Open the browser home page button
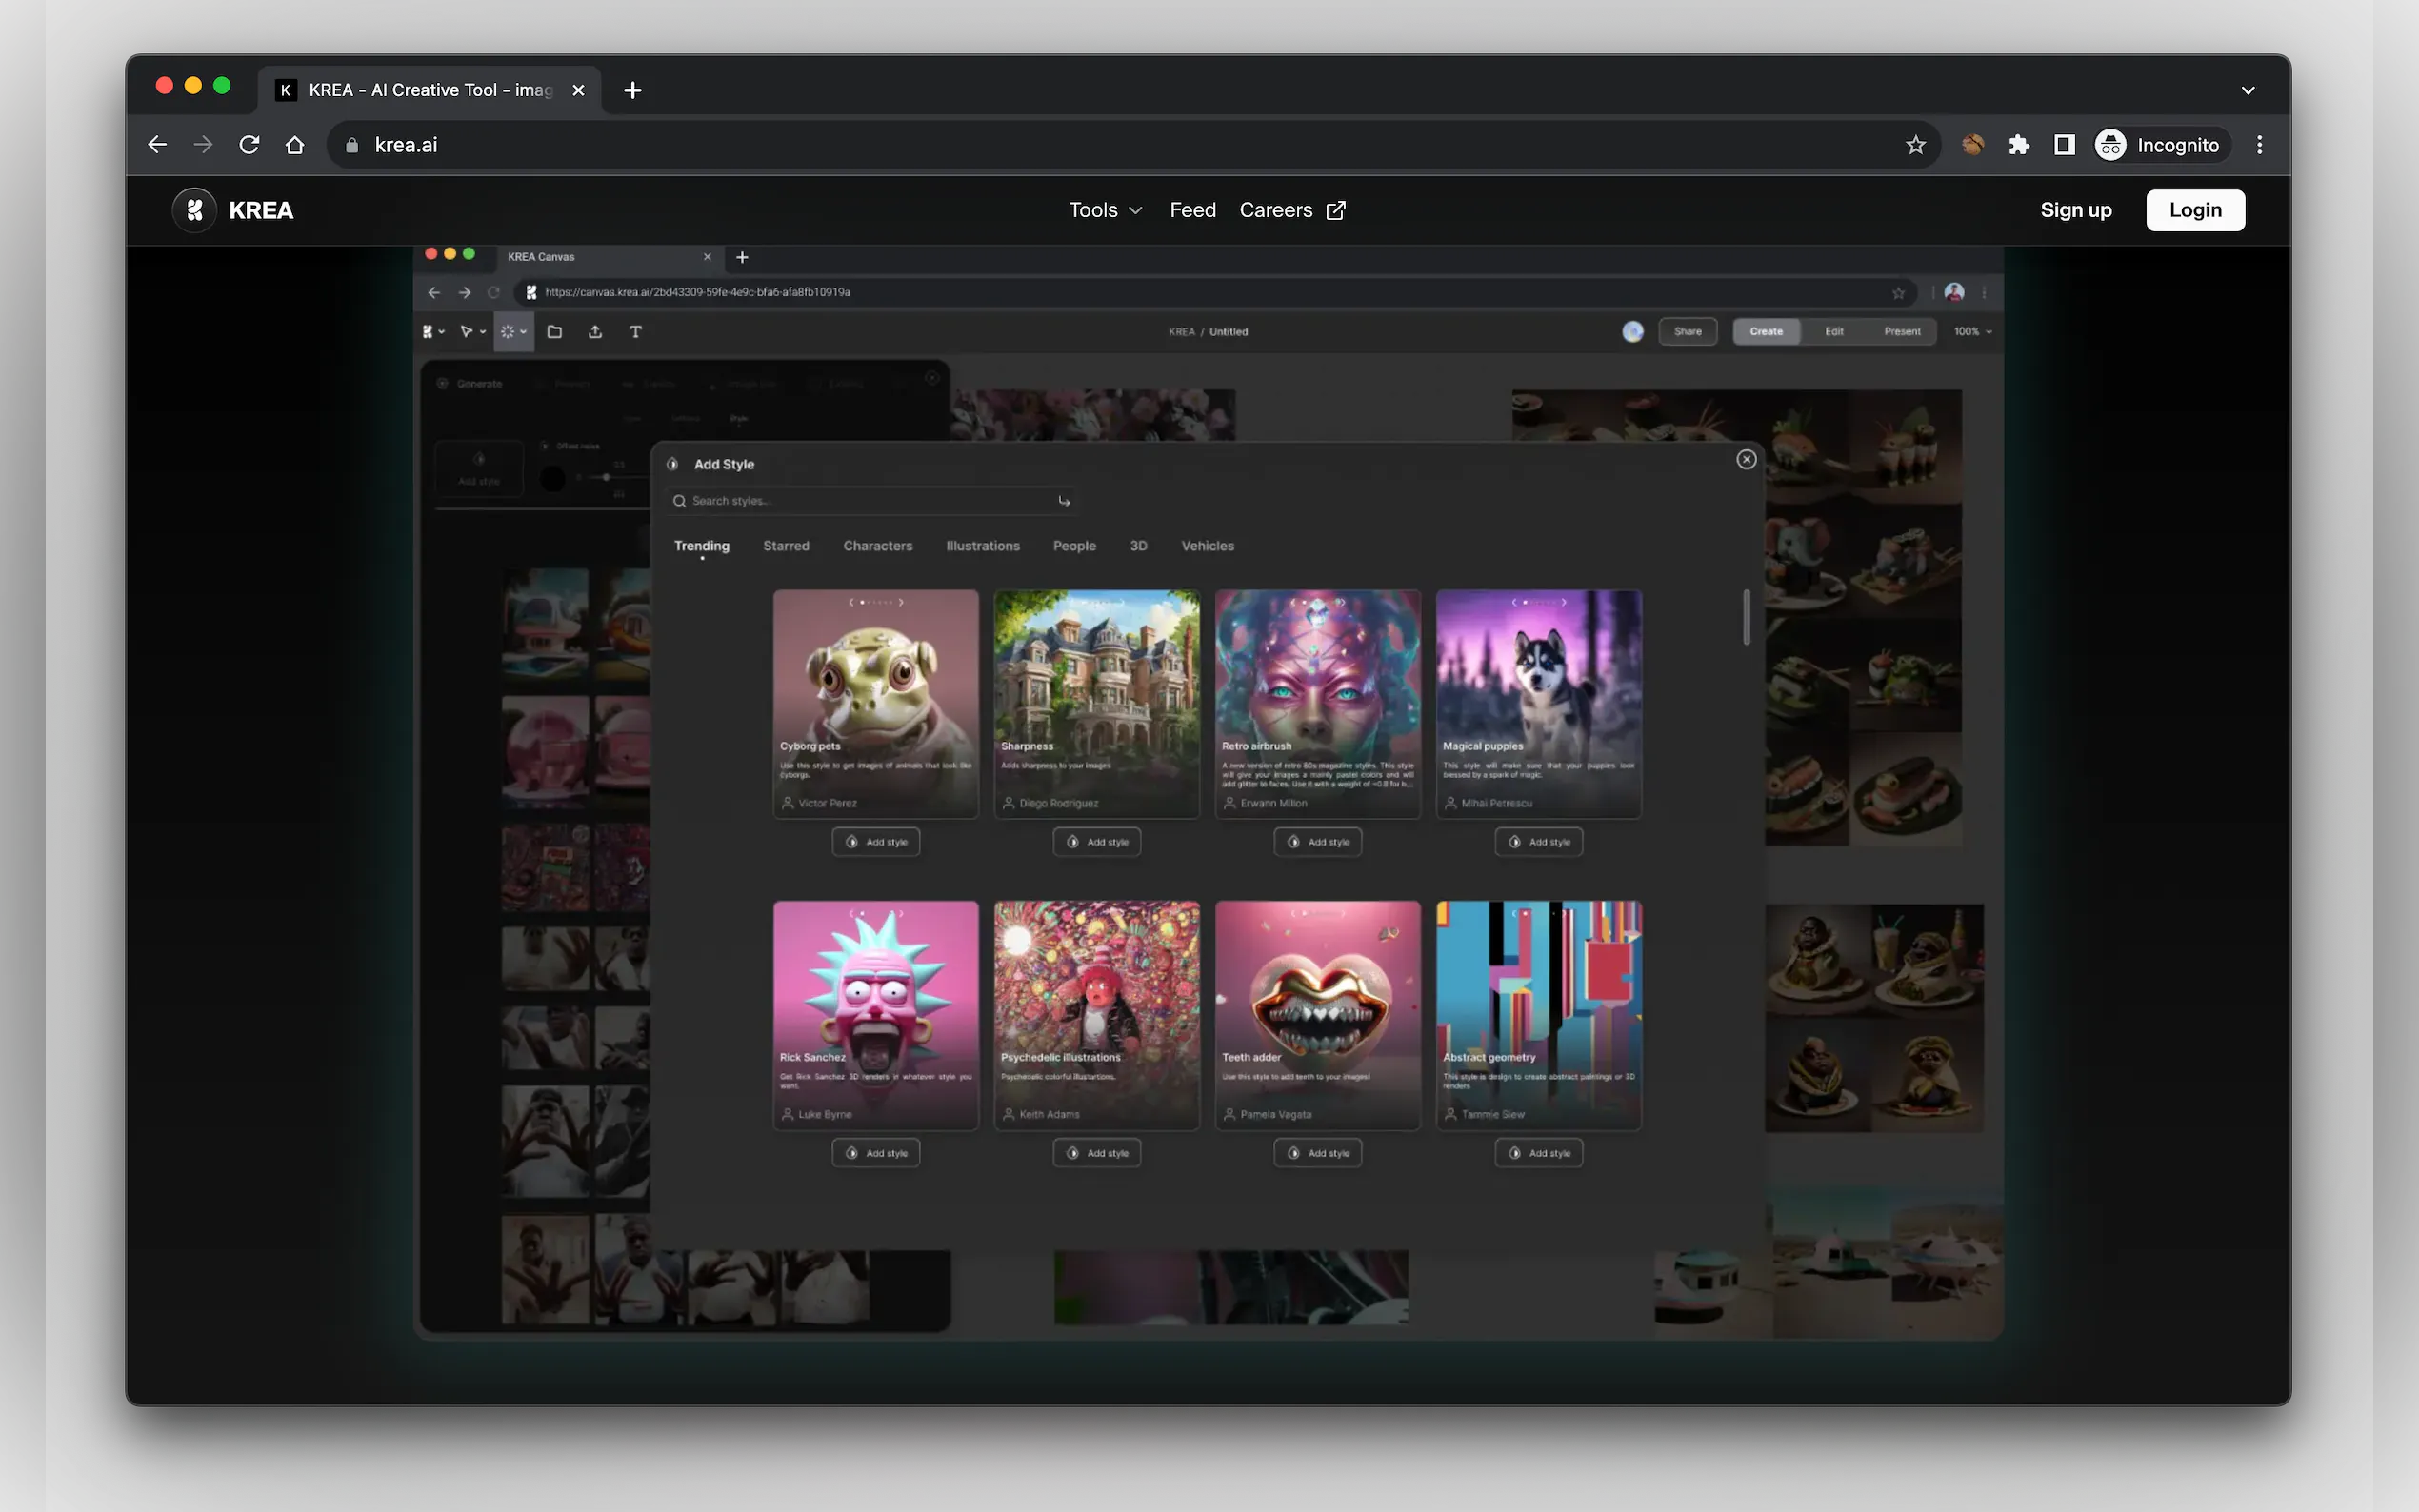Image resolution: width=2419 pixels, height=1512 pixels. coord(295,145)
